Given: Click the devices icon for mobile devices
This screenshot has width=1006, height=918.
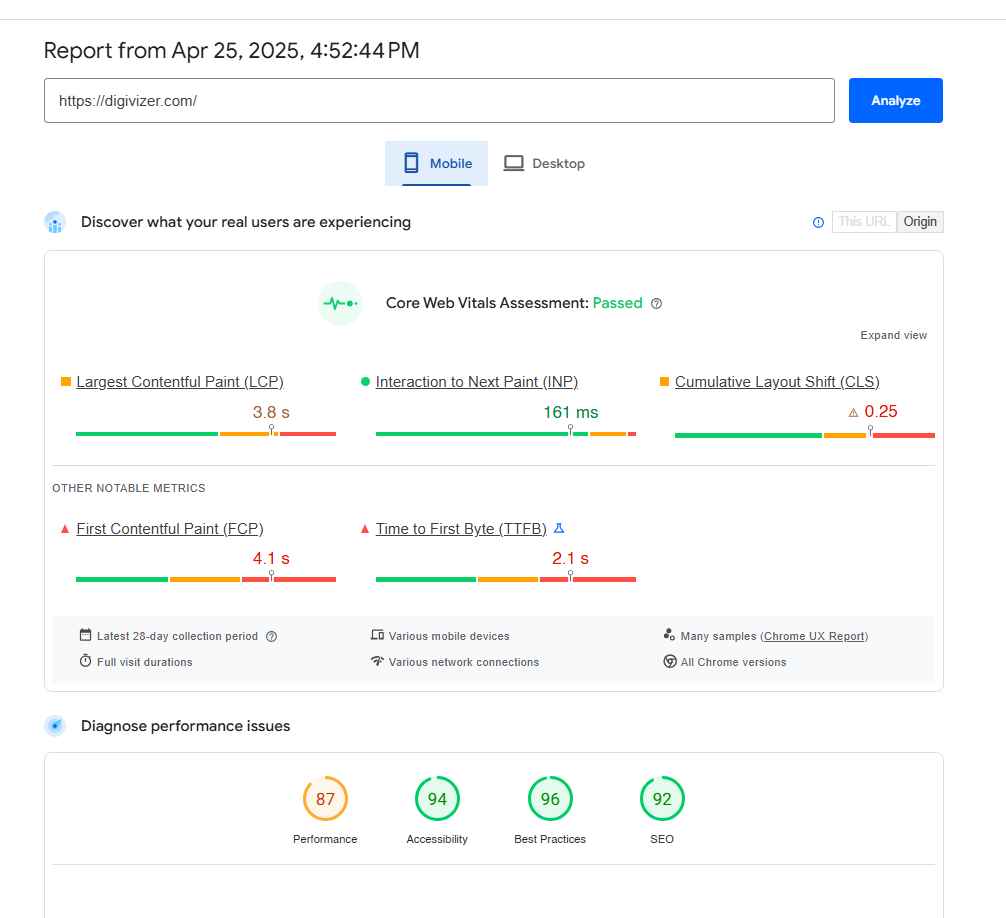Looking at the screenshot, I should point(377,635).
